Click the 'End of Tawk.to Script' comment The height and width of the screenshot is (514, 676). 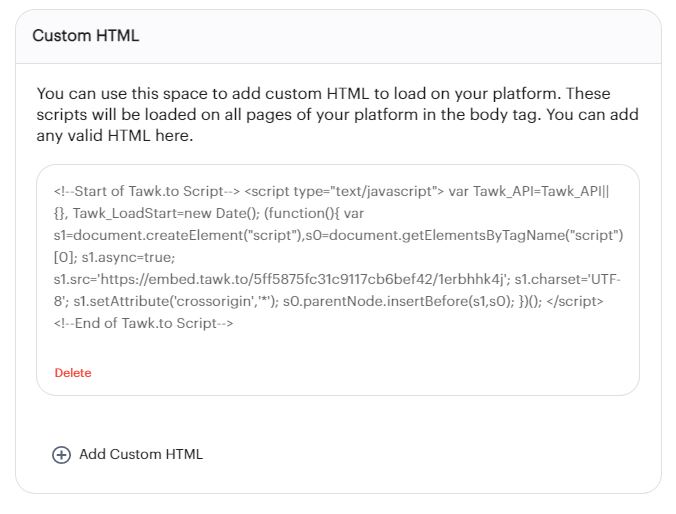(143, 323)
